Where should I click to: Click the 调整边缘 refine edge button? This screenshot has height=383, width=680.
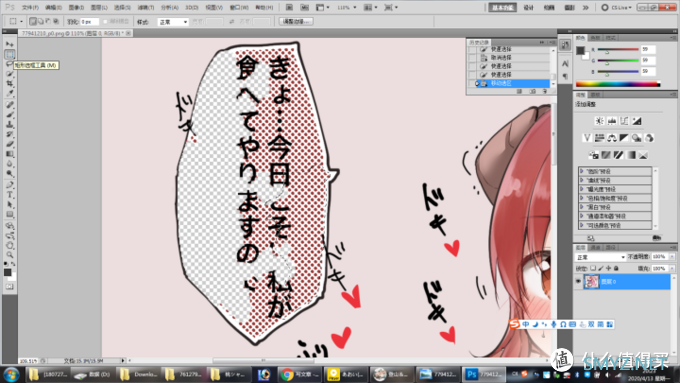(296, 21)
